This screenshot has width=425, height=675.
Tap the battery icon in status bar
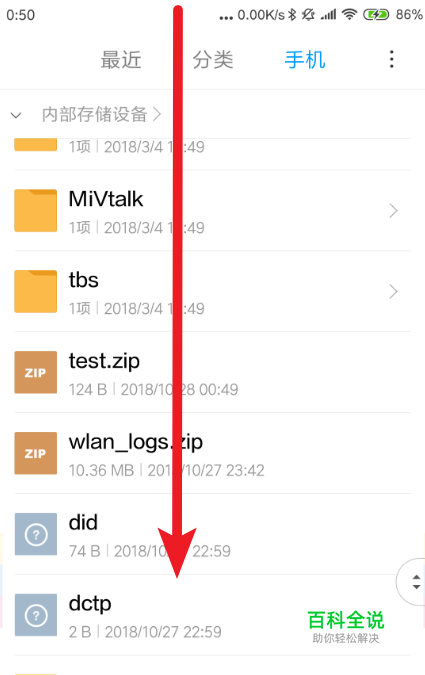pos(376,15)
